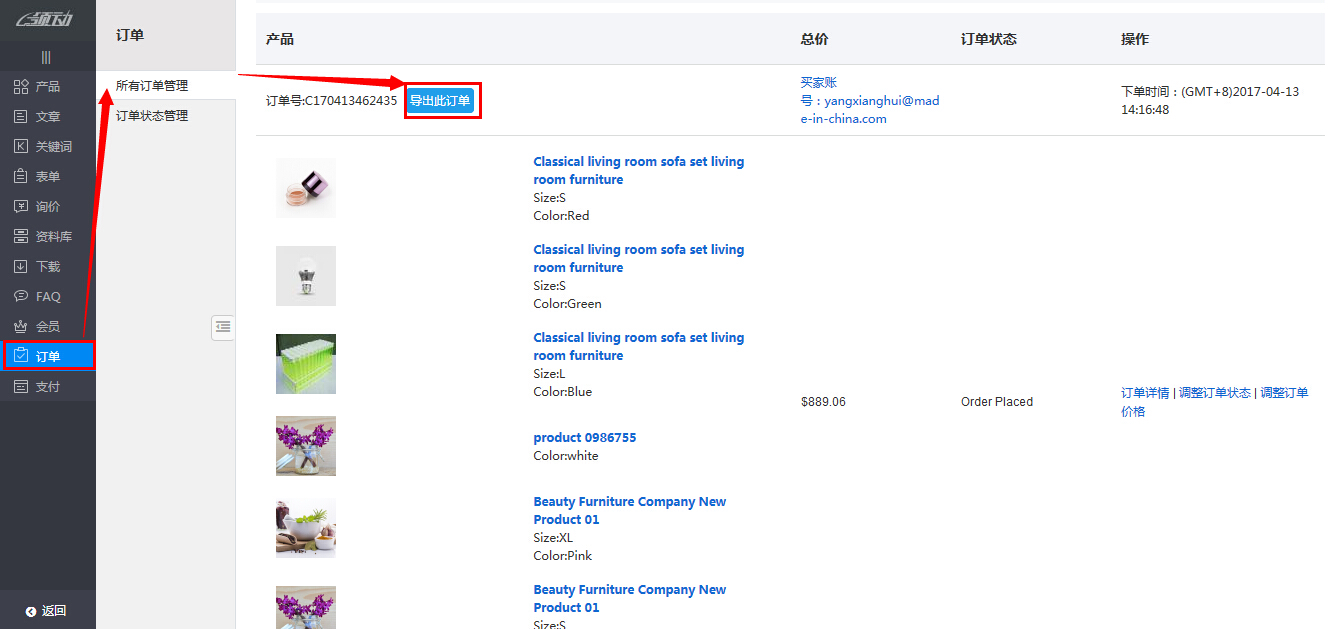The image size is (1333, 629).
Task: Open 订单状态管理 menu item
Action: [x=152, y=116]
